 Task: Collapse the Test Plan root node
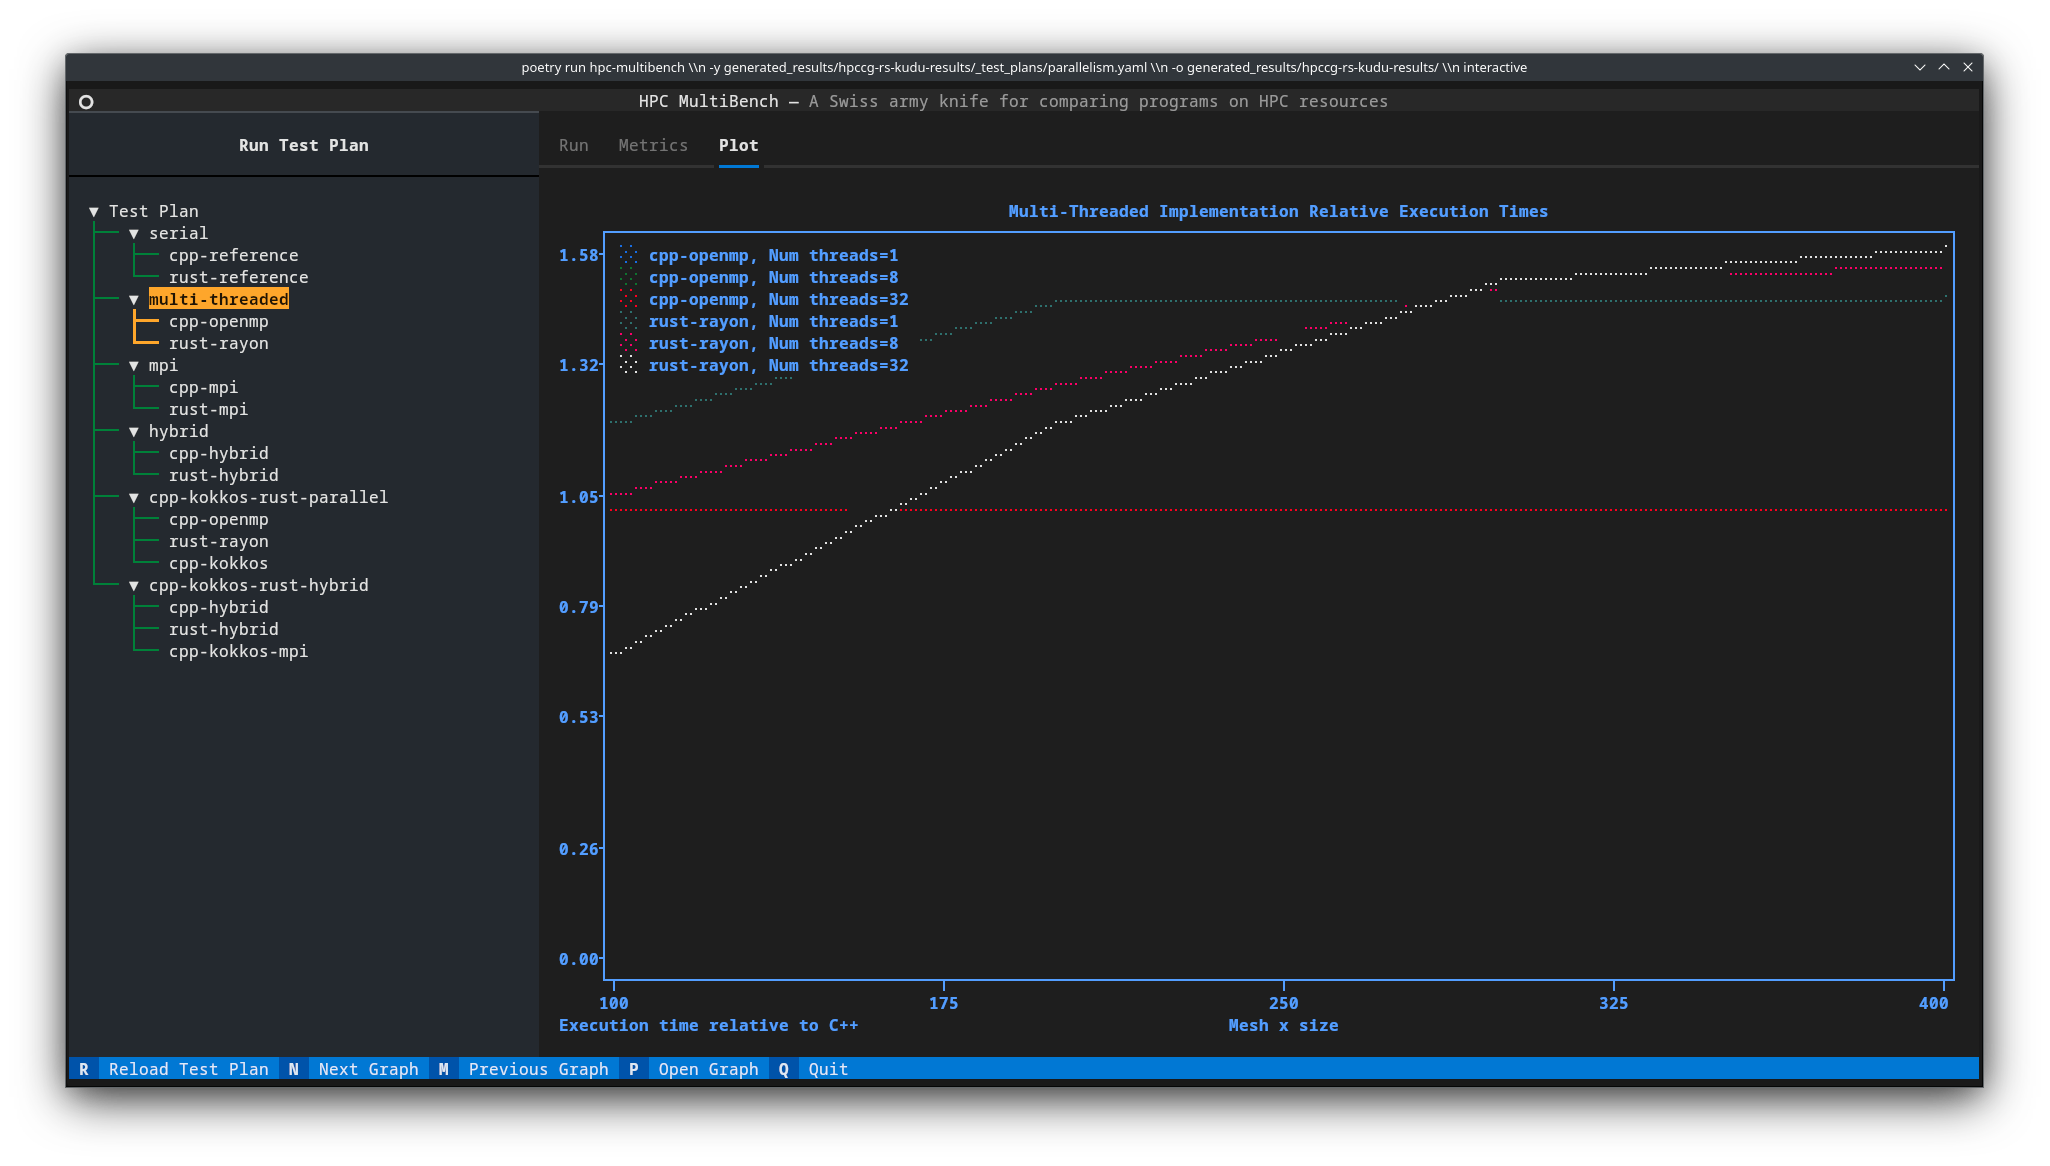point(94,211)
